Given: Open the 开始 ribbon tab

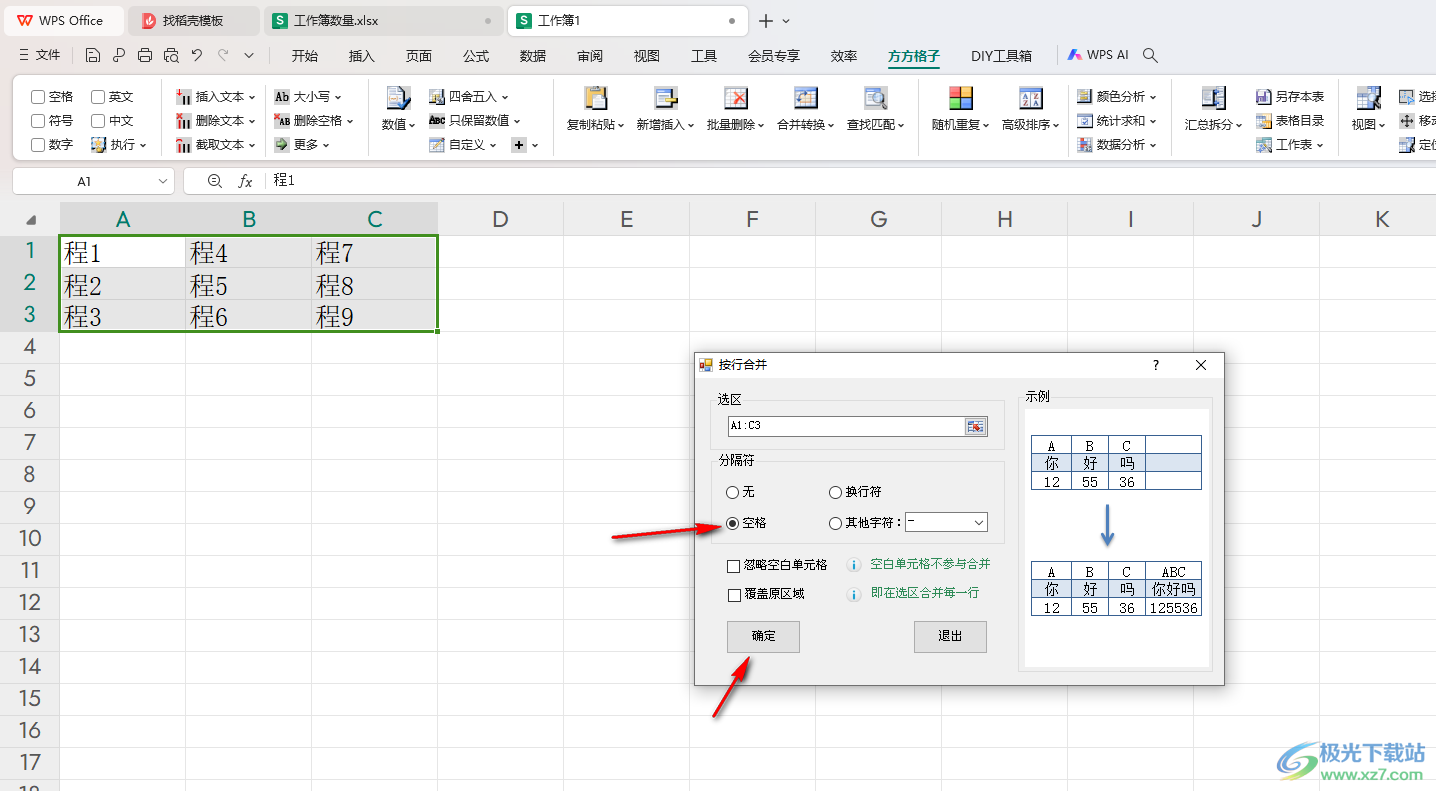Looking at the screenshot, I should 305,56.
